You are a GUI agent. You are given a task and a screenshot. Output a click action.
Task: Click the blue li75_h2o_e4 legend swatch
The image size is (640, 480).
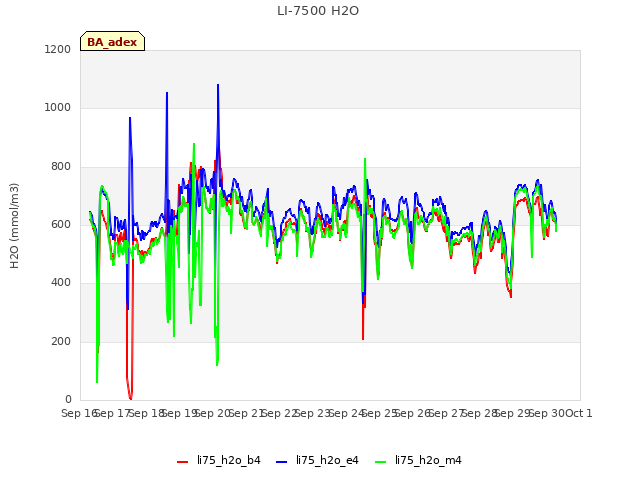coord(281,462)
